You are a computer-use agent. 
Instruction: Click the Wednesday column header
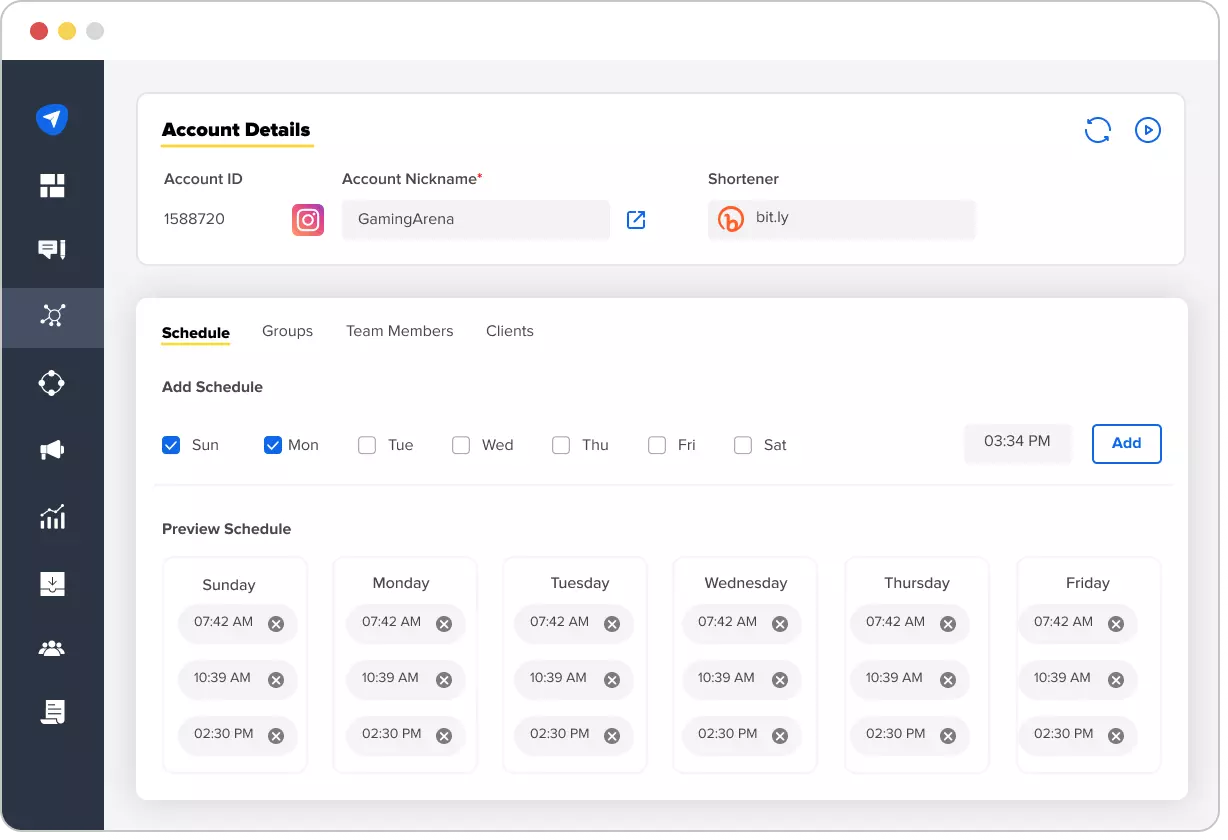pyautogui.click(x=746, y=583)
